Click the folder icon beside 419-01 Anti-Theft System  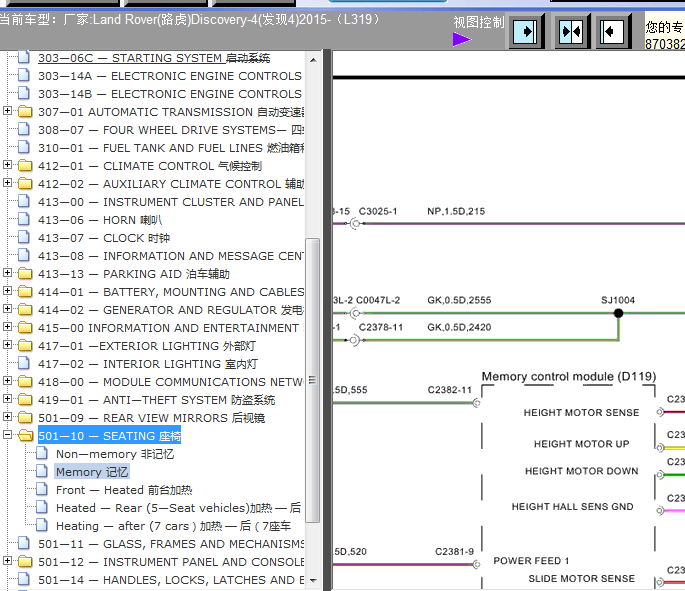click(x=25, y=400)
